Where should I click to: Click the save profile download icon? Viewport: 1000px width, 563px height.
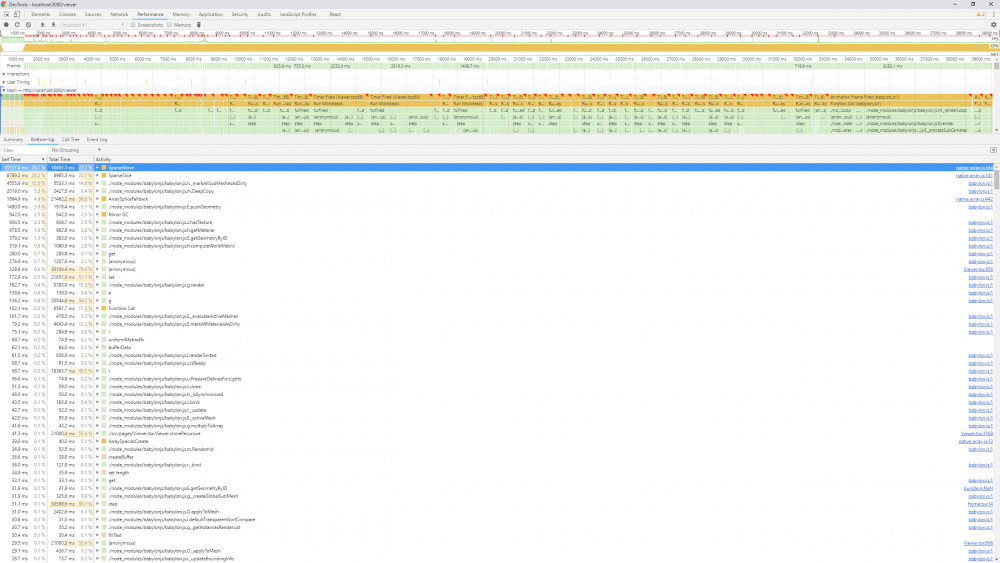53,24
